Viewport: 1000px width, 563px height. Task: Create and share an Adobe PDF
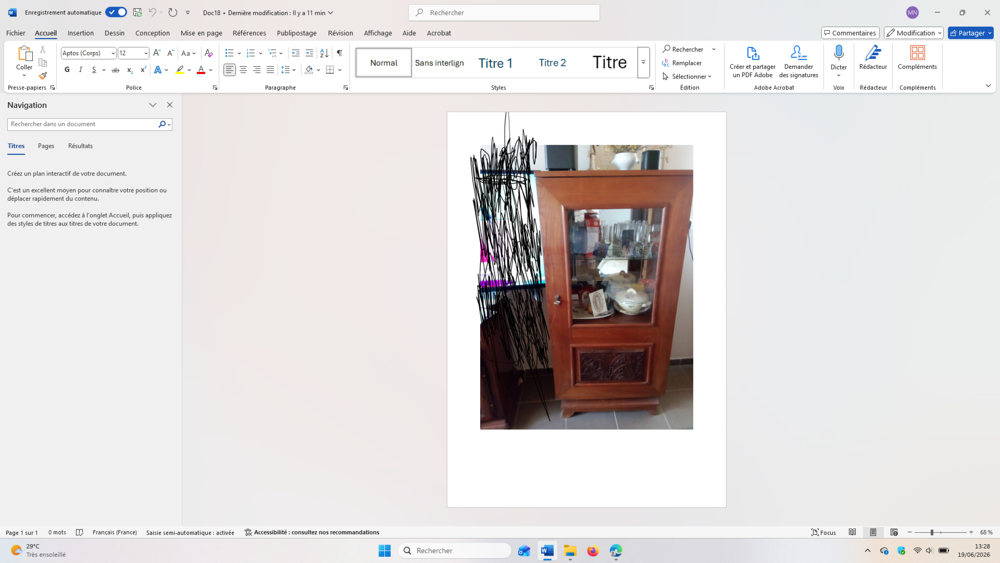point(753,62)
